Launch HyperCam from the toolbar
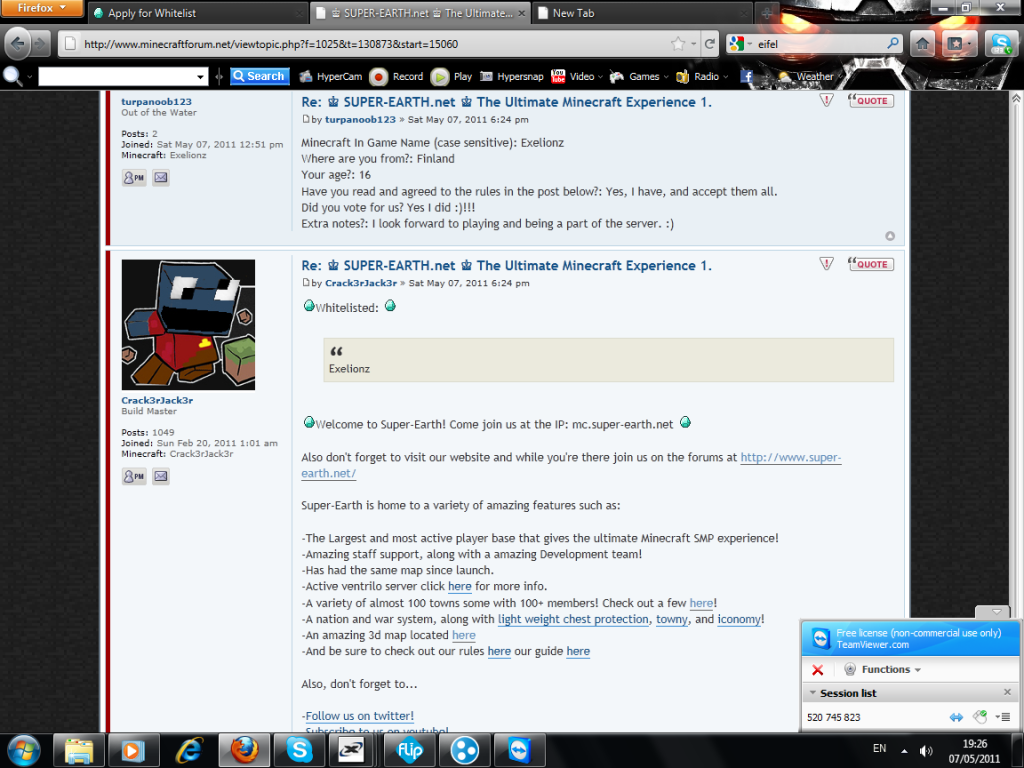This screenshot has width=1024, height=768. point(330,76)
